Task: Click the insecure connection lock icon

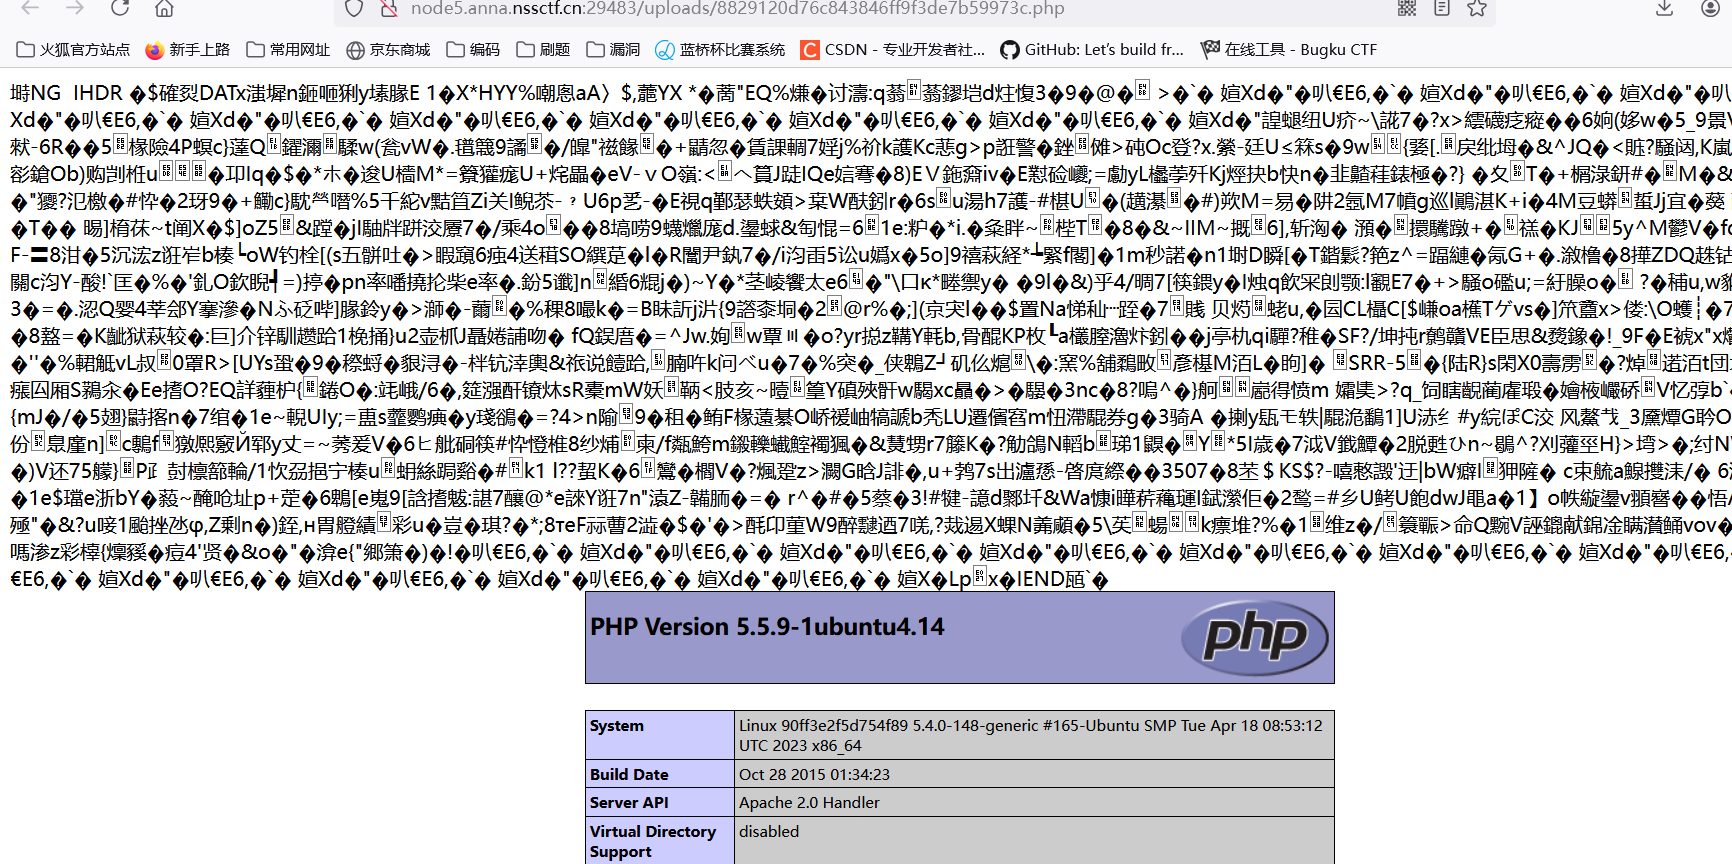Action: point(389,8)
